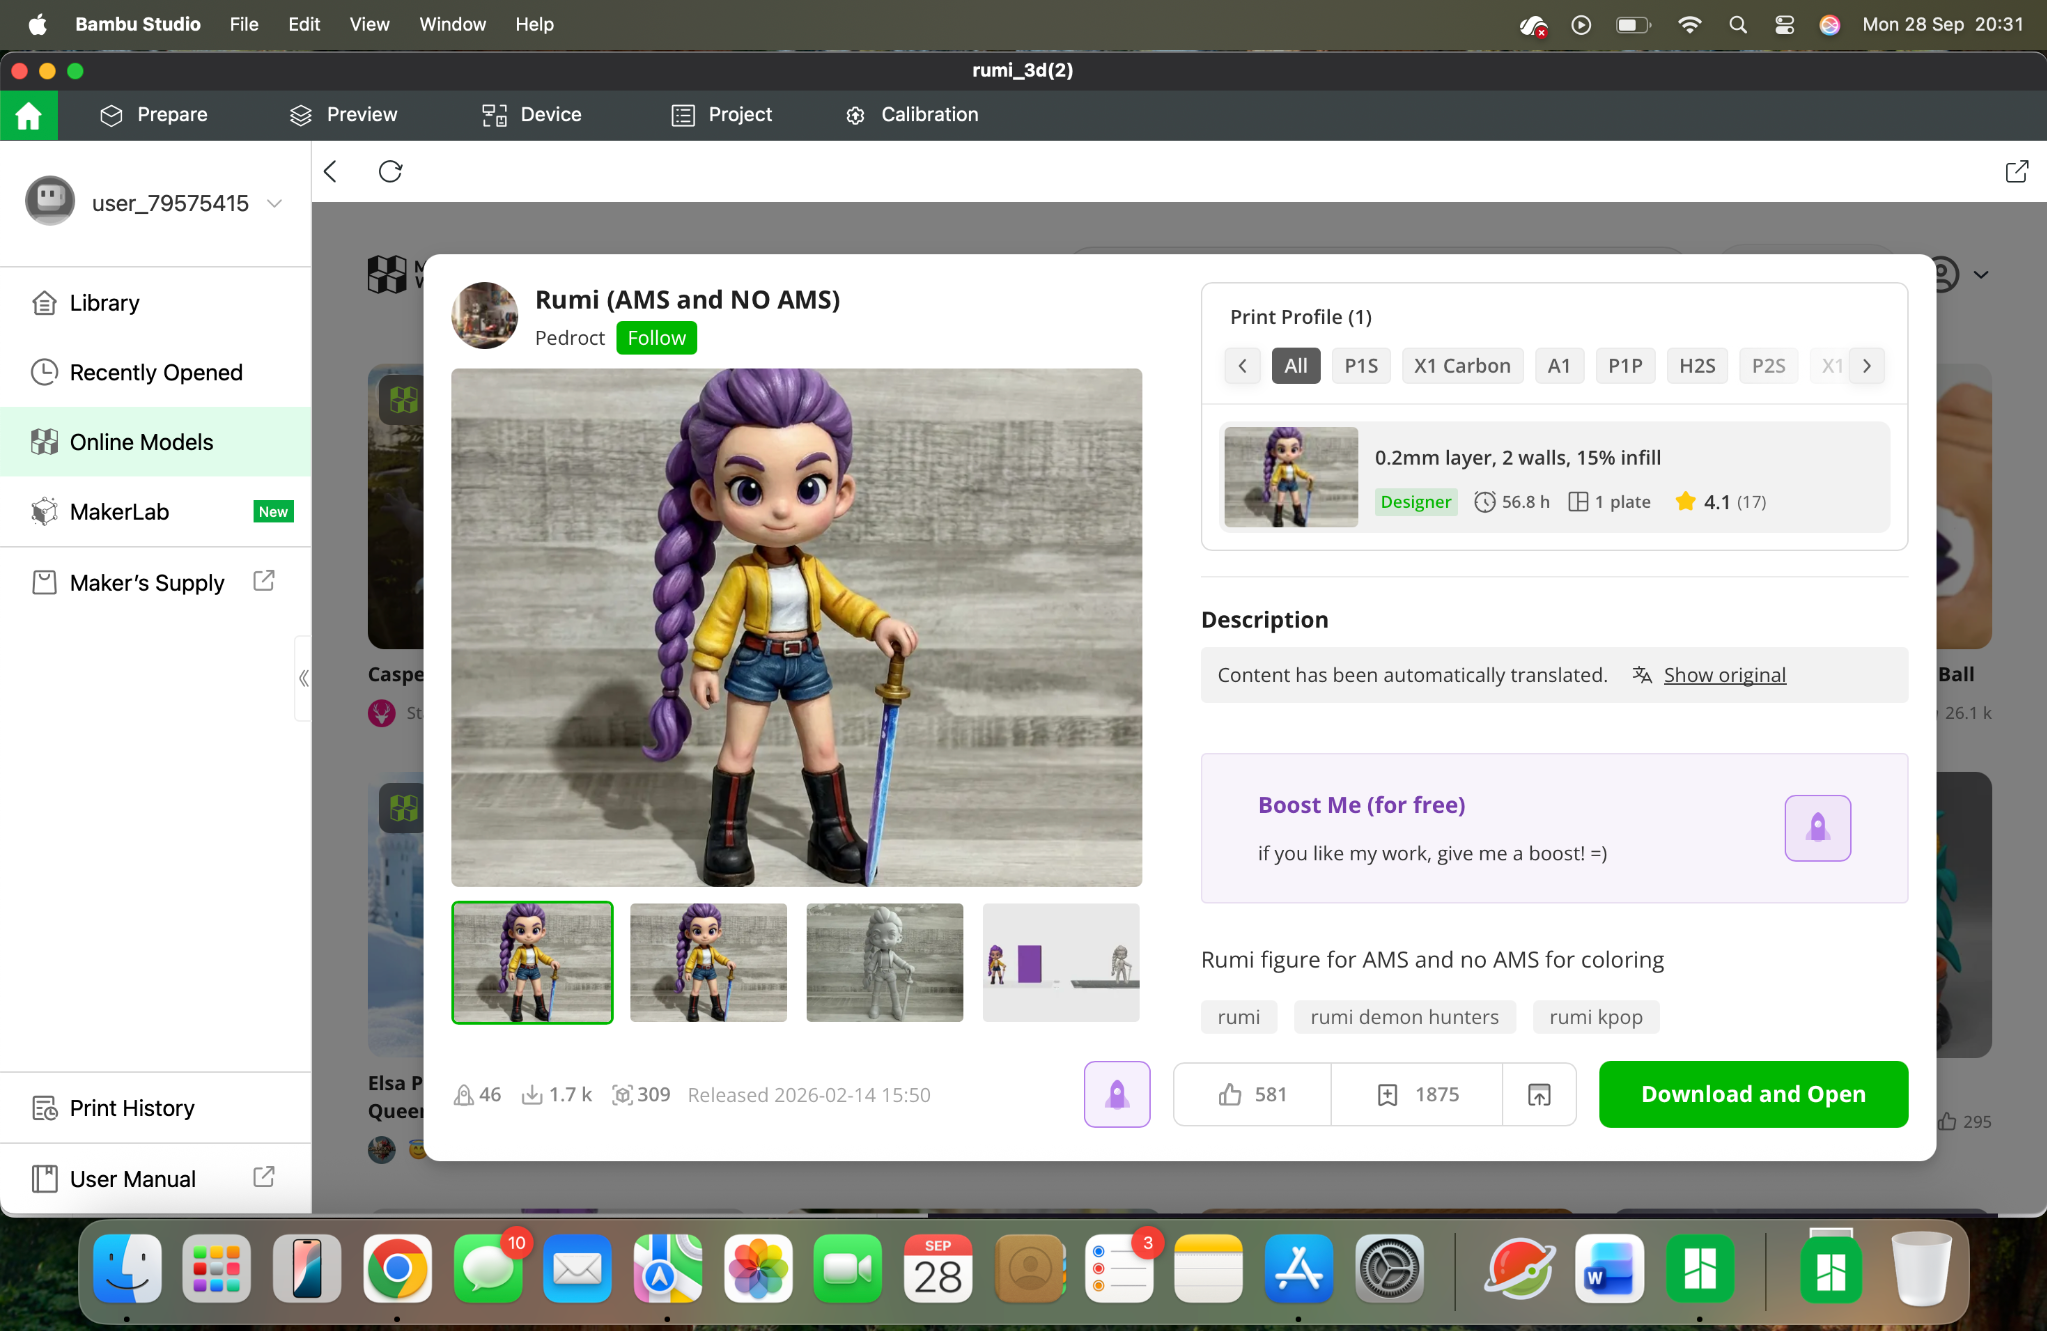Open Recently Opened in sidebar
The width and height of the screenshot is (2047, 1331).
tap(155, 372)
